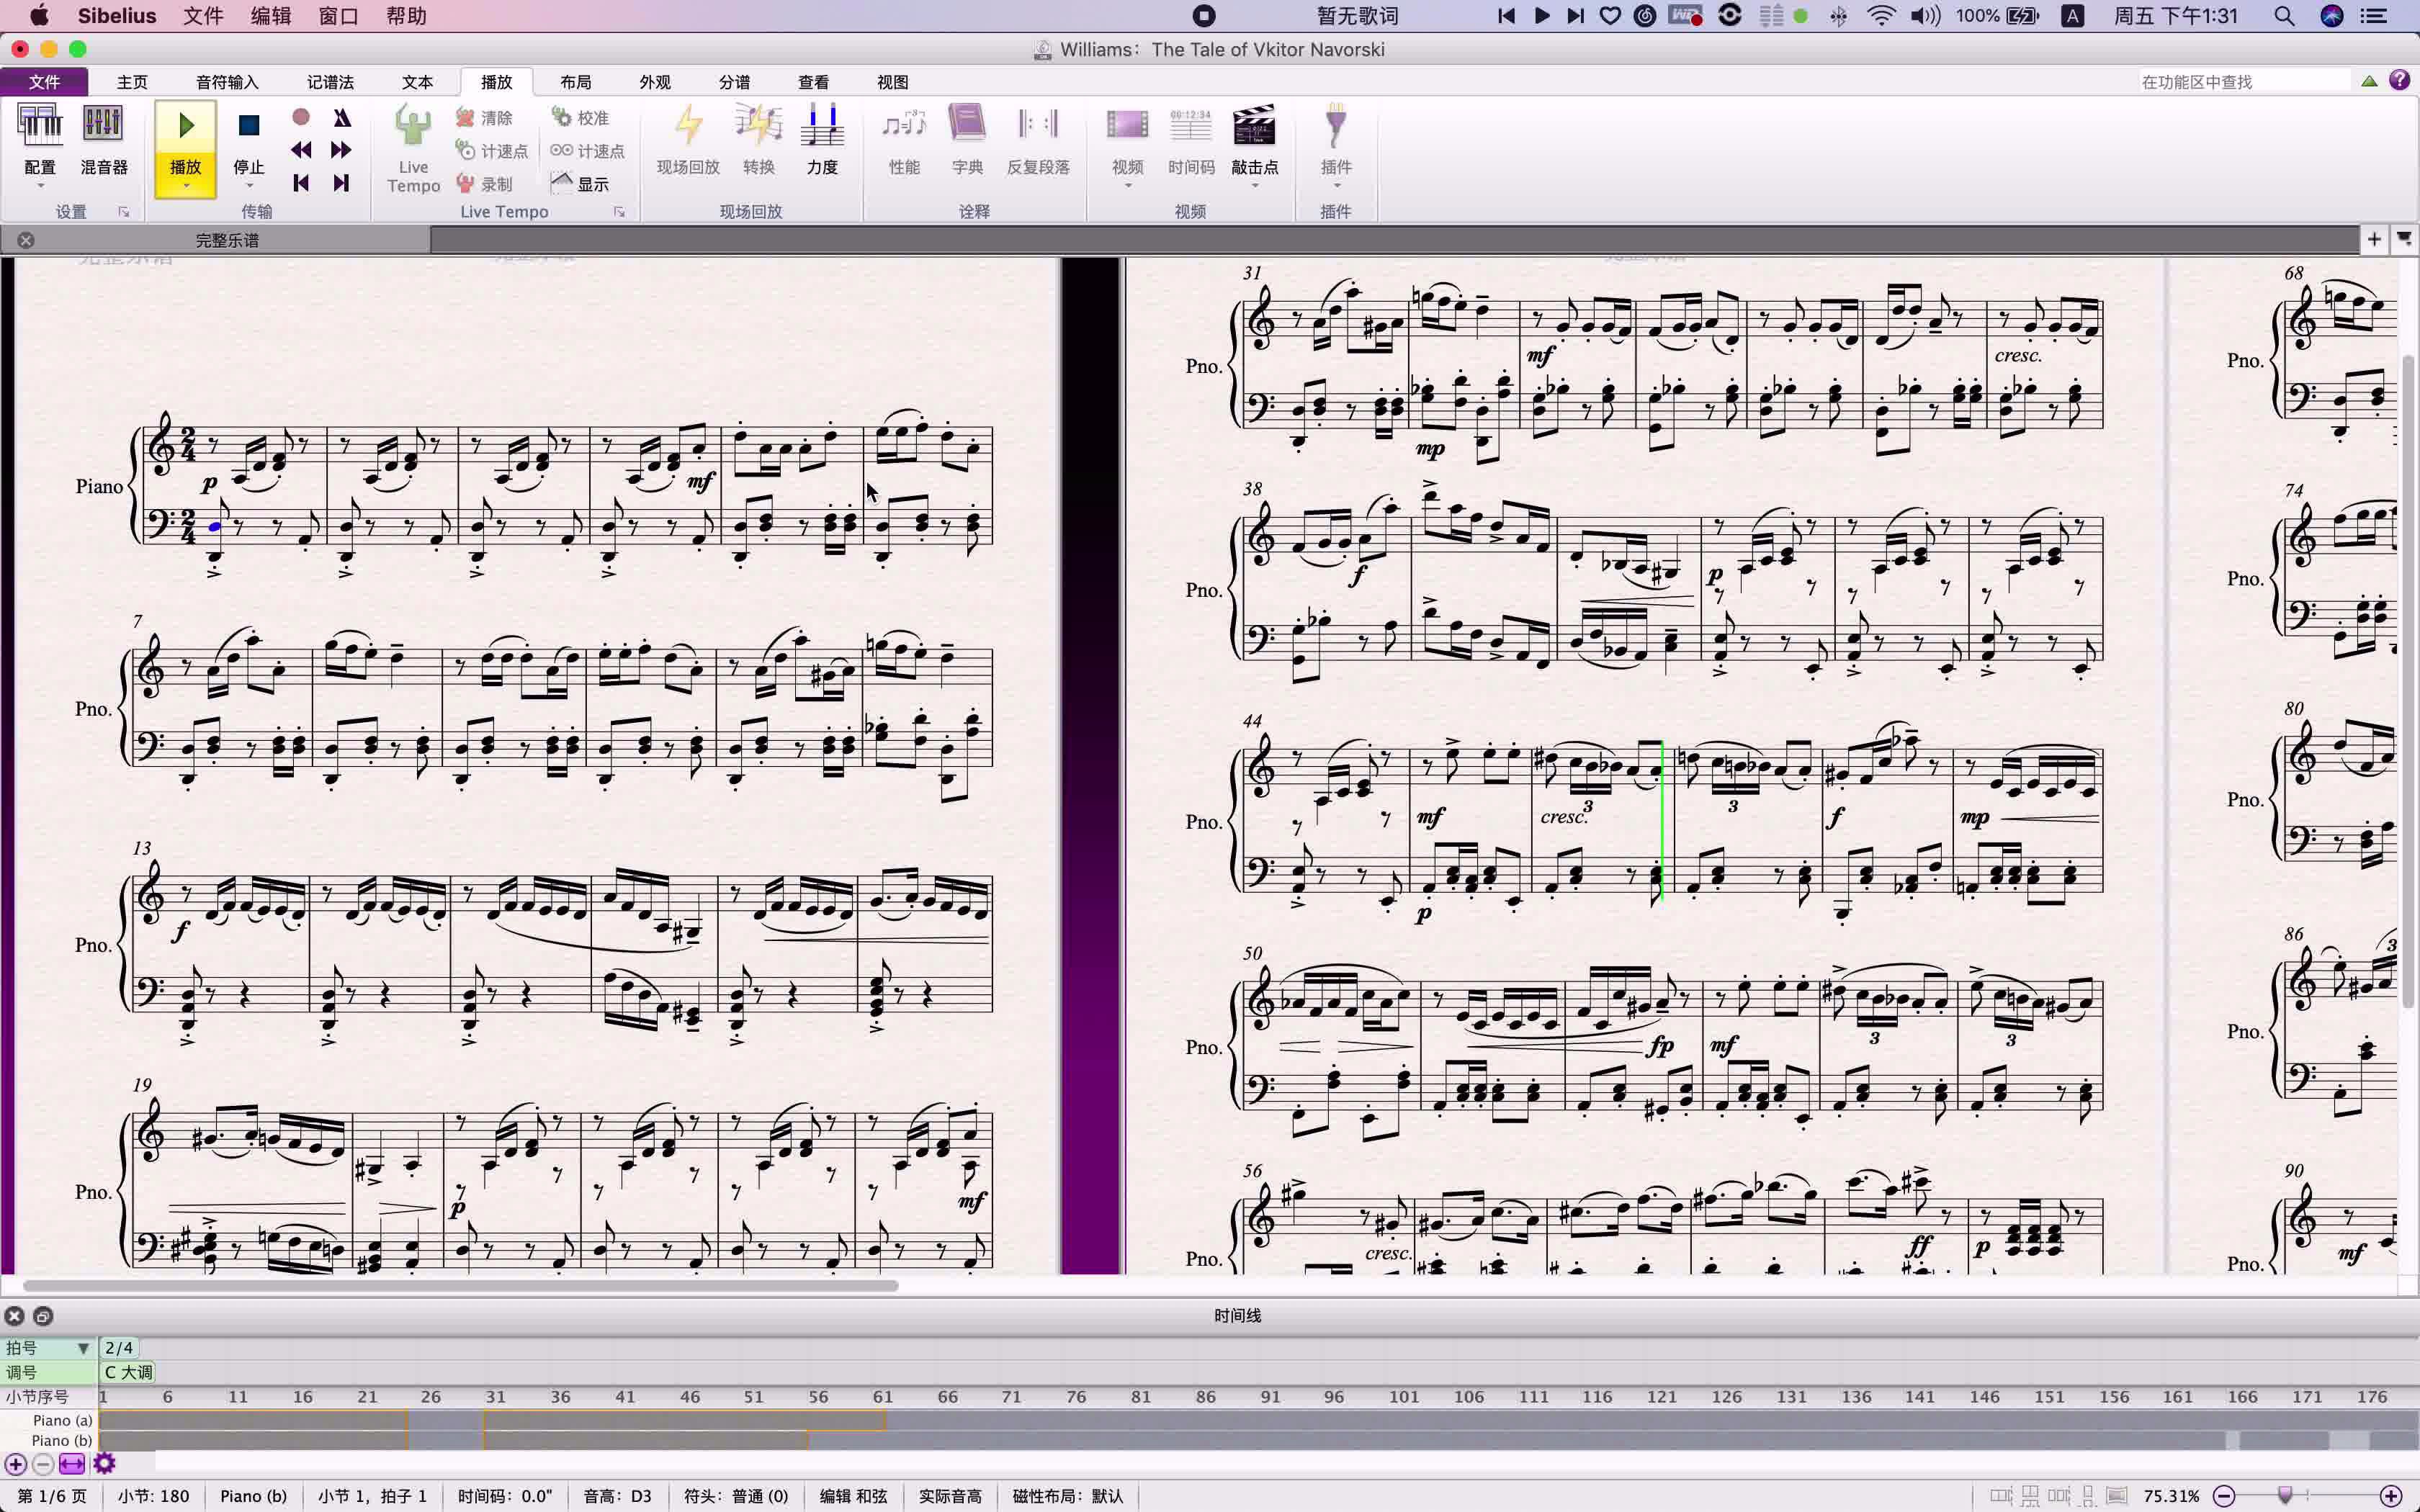Viewport: 2420px width, 1512px height.
Task: Click the 现场回放 (Live Playback) lightning icon
Action: 688,126
